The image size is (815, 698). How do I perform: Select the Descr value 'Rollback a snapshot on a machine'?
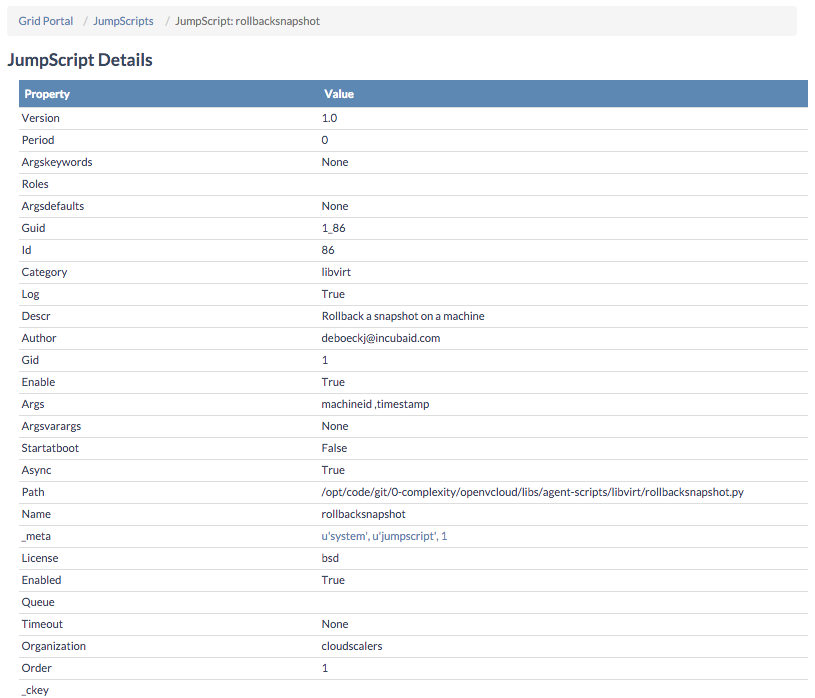tap(403, 316)
